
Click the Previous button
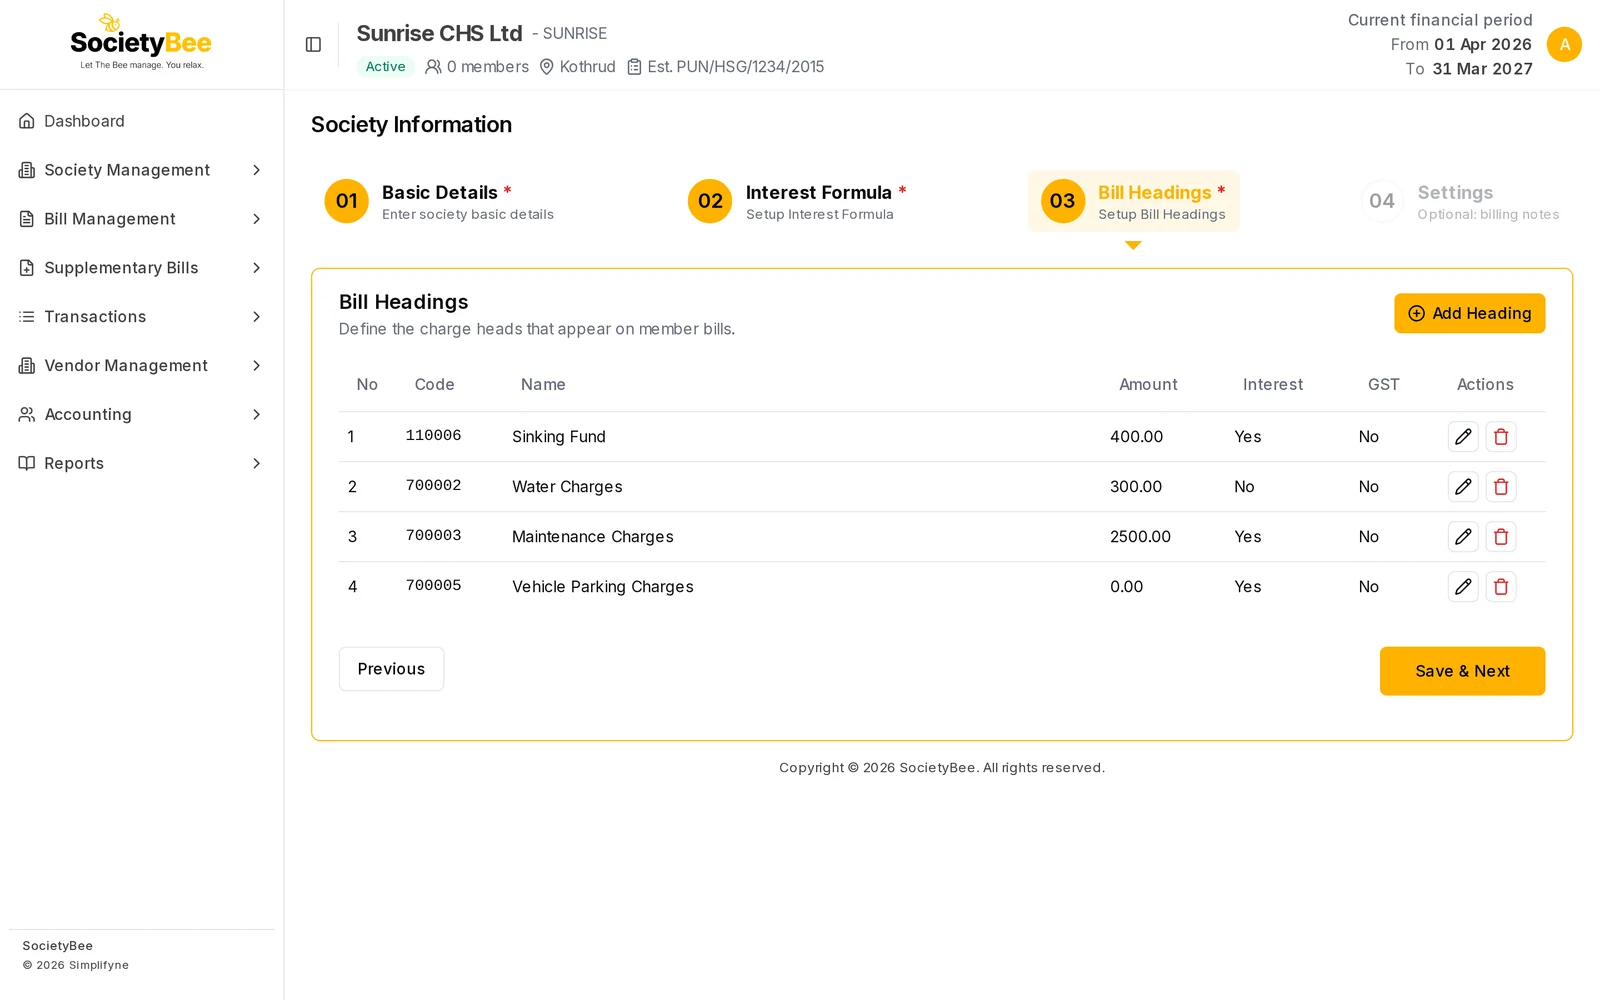click(391, 669)
